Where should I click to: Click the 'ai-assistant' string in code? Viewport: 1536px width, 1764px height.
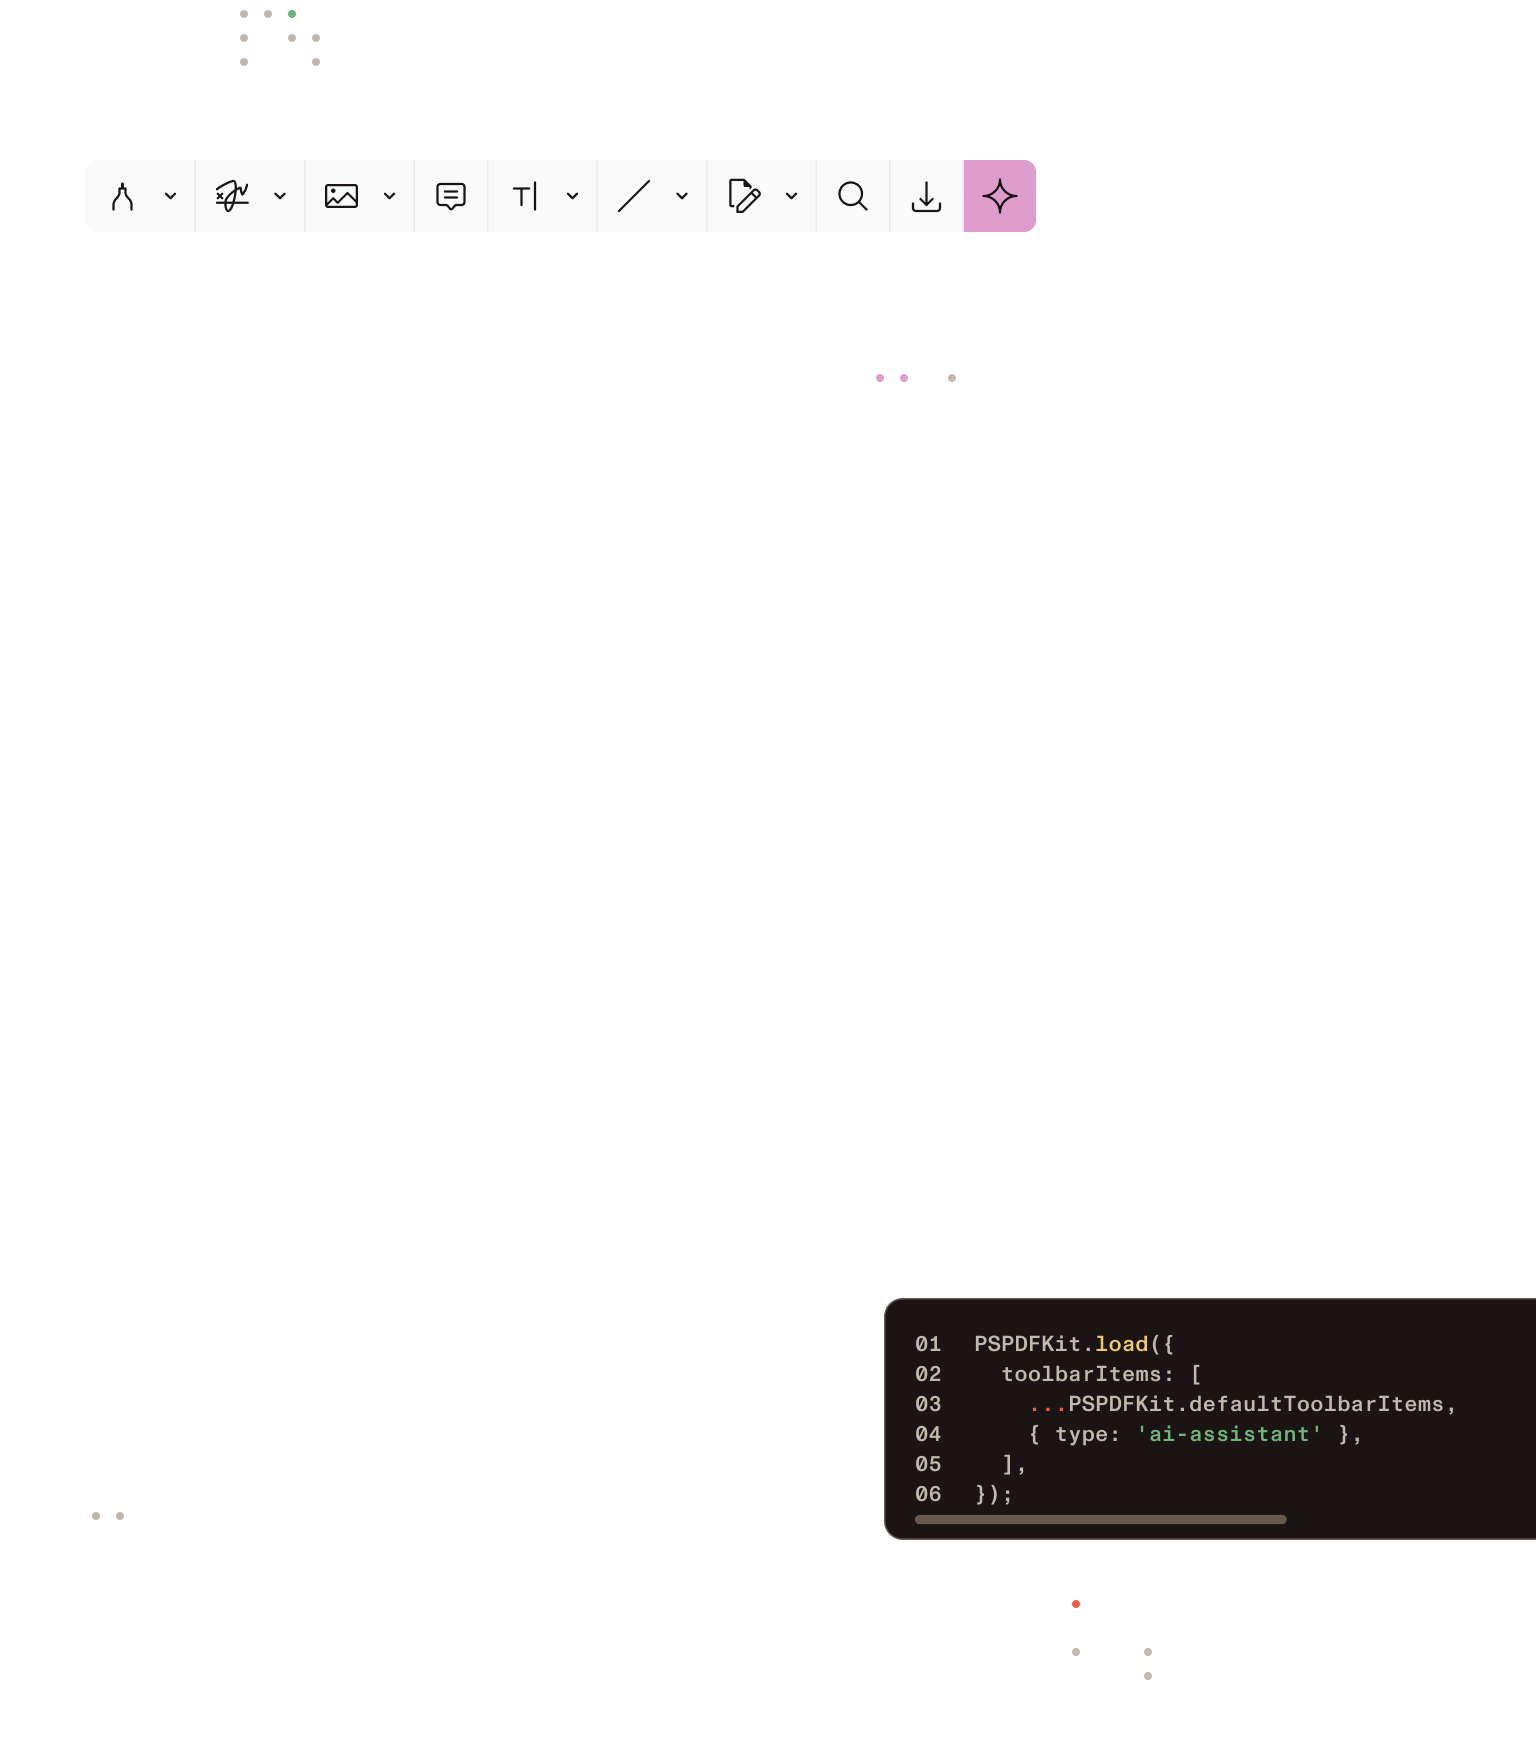(x=1229, y=1434)
